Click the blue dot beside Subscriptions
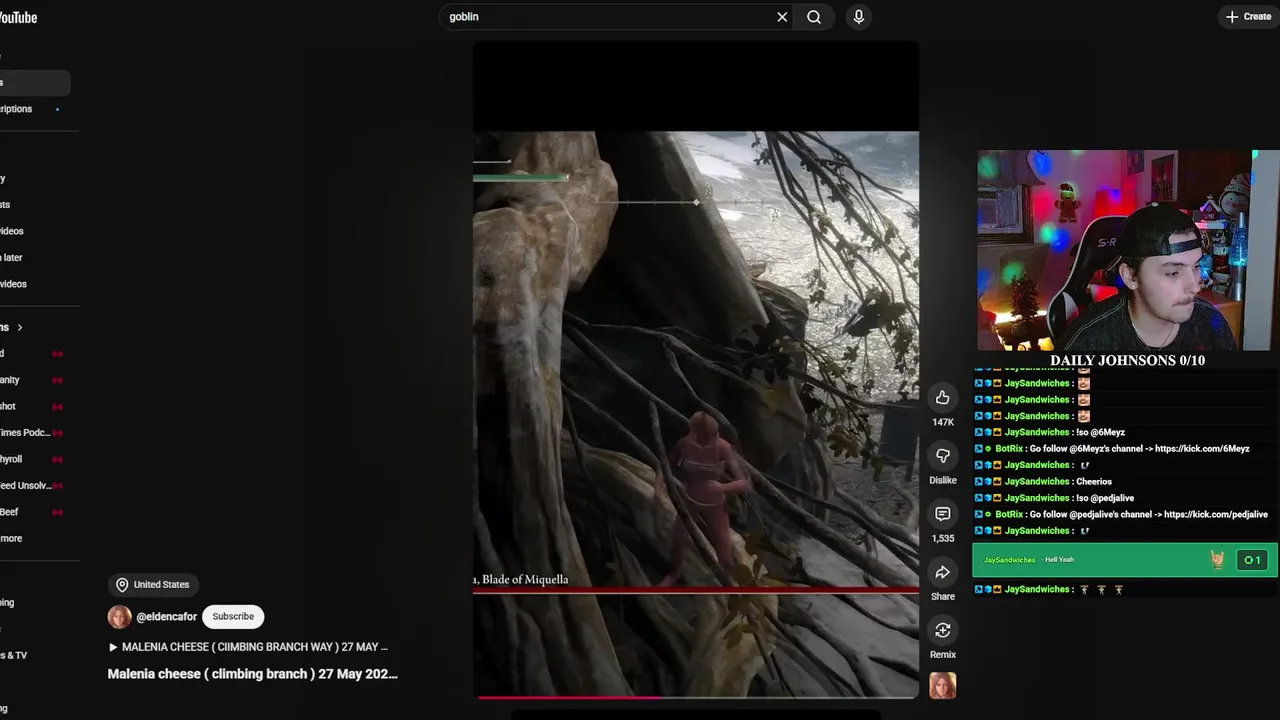 57,109
